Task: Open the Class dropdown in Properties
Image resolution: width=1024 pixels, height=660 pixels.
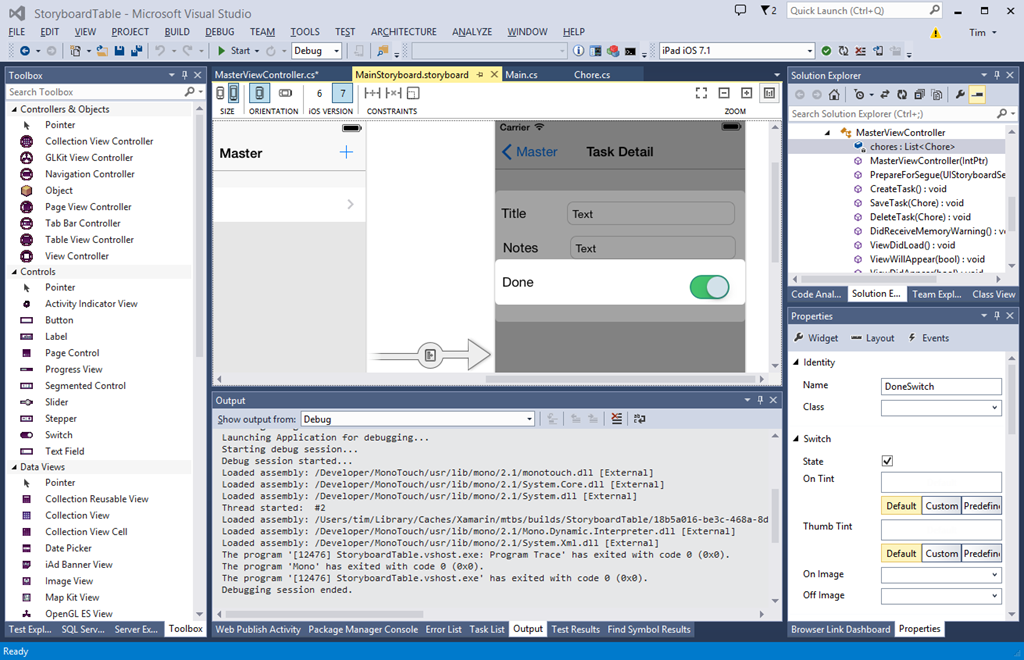Action: 941,407
